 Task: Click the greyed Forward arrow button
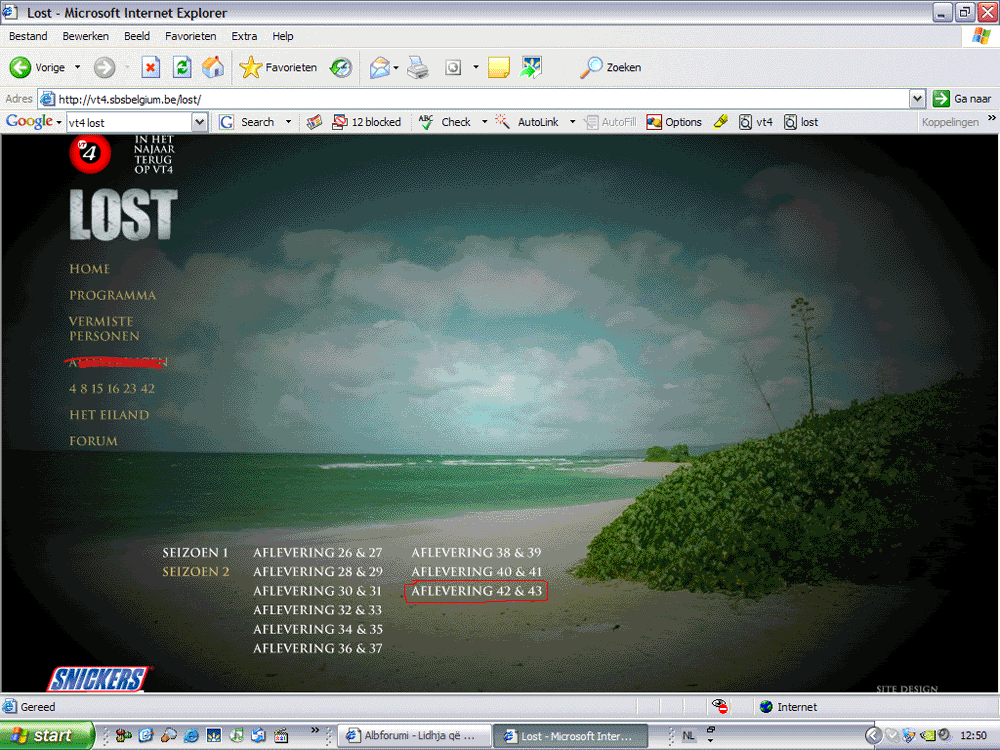coord(105,67)
